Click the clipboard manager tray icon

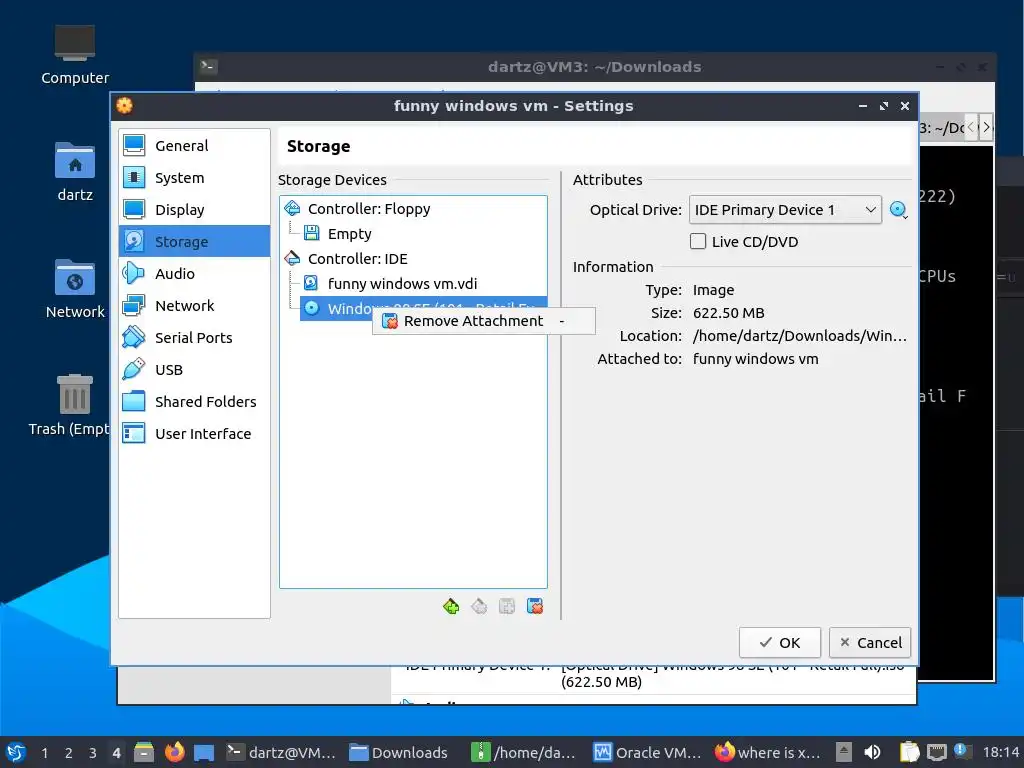coord(909,752)
